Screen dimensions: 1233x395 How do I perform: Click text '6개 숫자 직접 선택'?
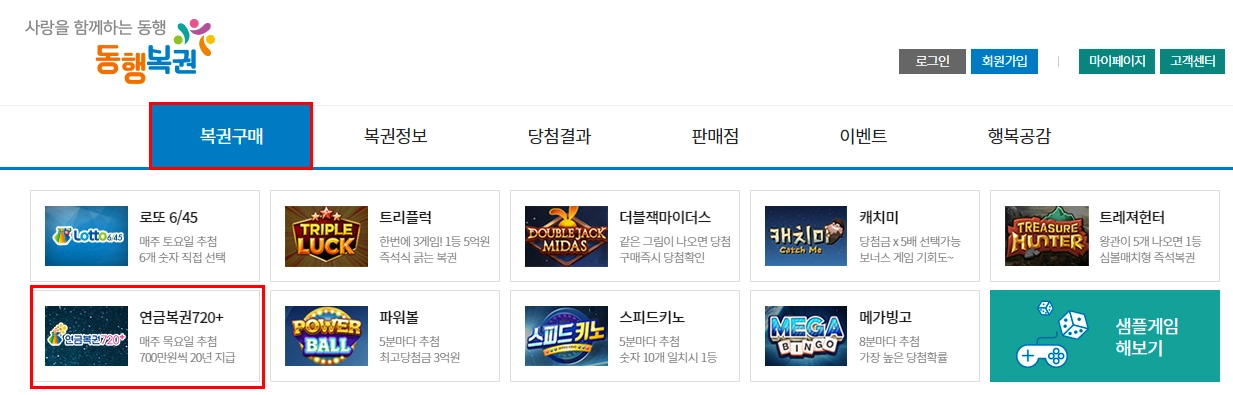(183, 257)
